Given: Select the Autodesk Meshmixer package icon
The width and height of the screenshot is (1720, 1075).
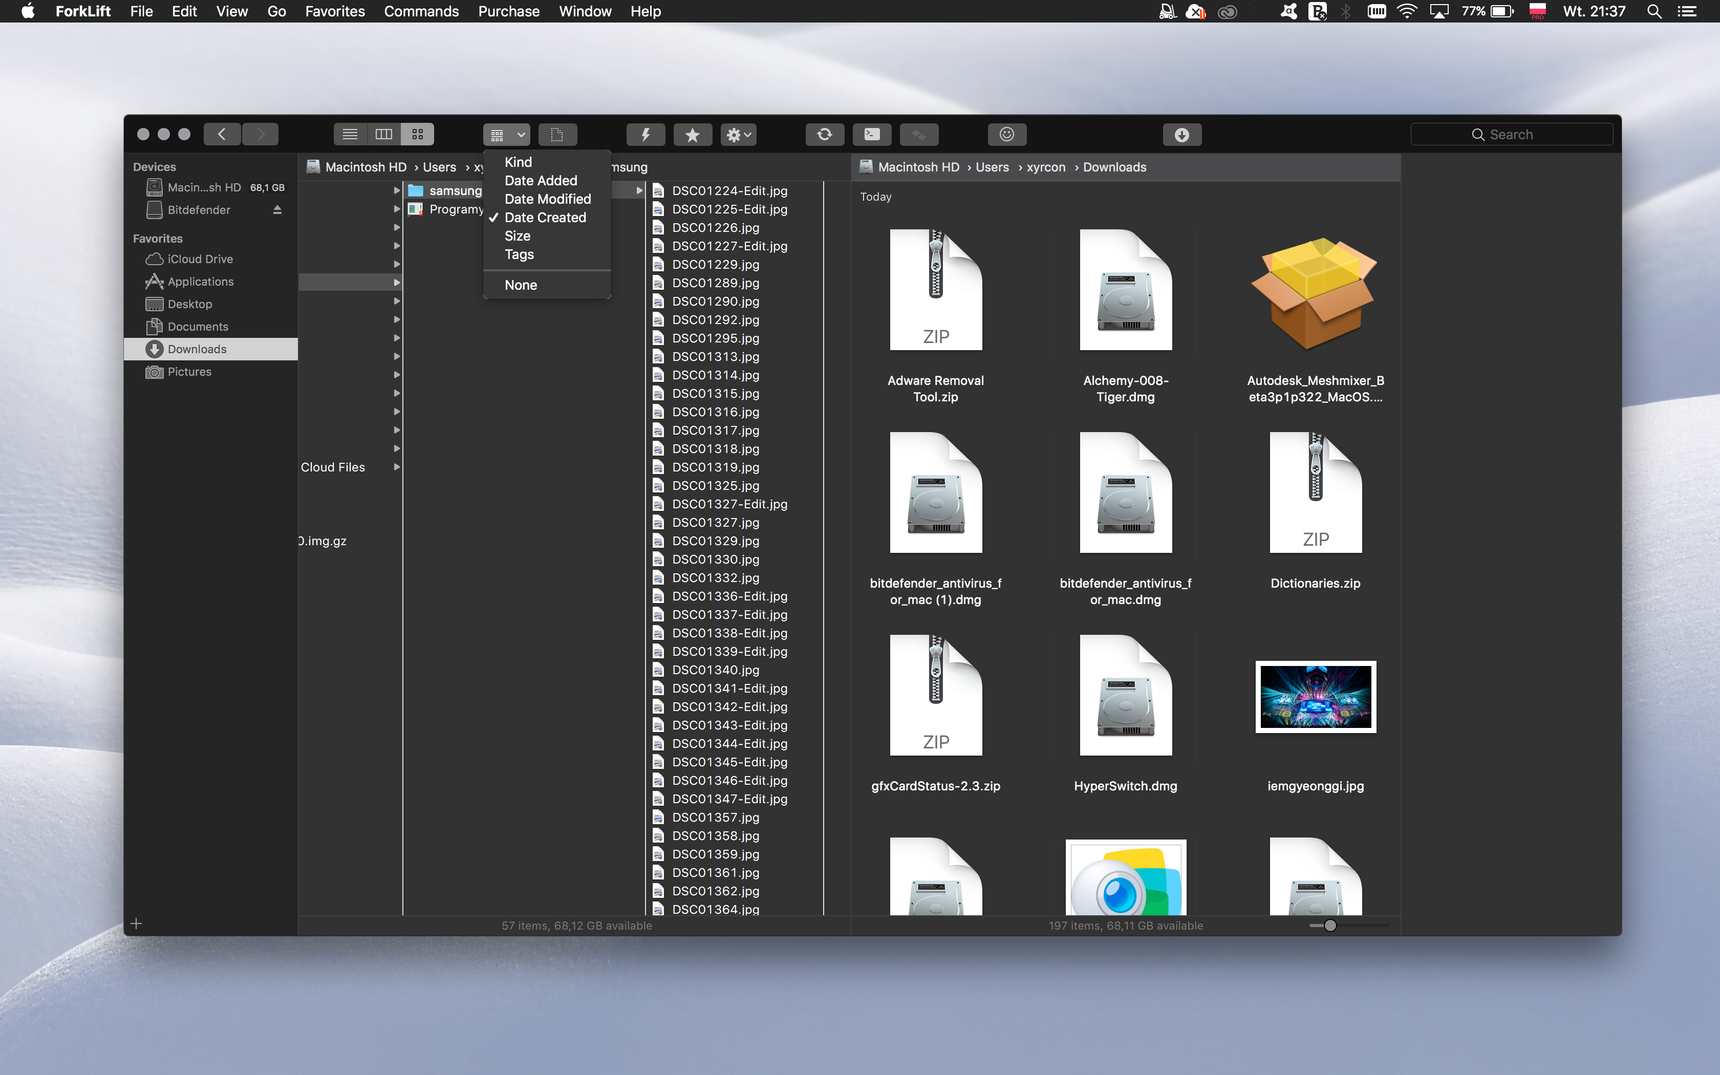Looking at the screenshot, I should pyautogui.click(x=1315, y=293).
